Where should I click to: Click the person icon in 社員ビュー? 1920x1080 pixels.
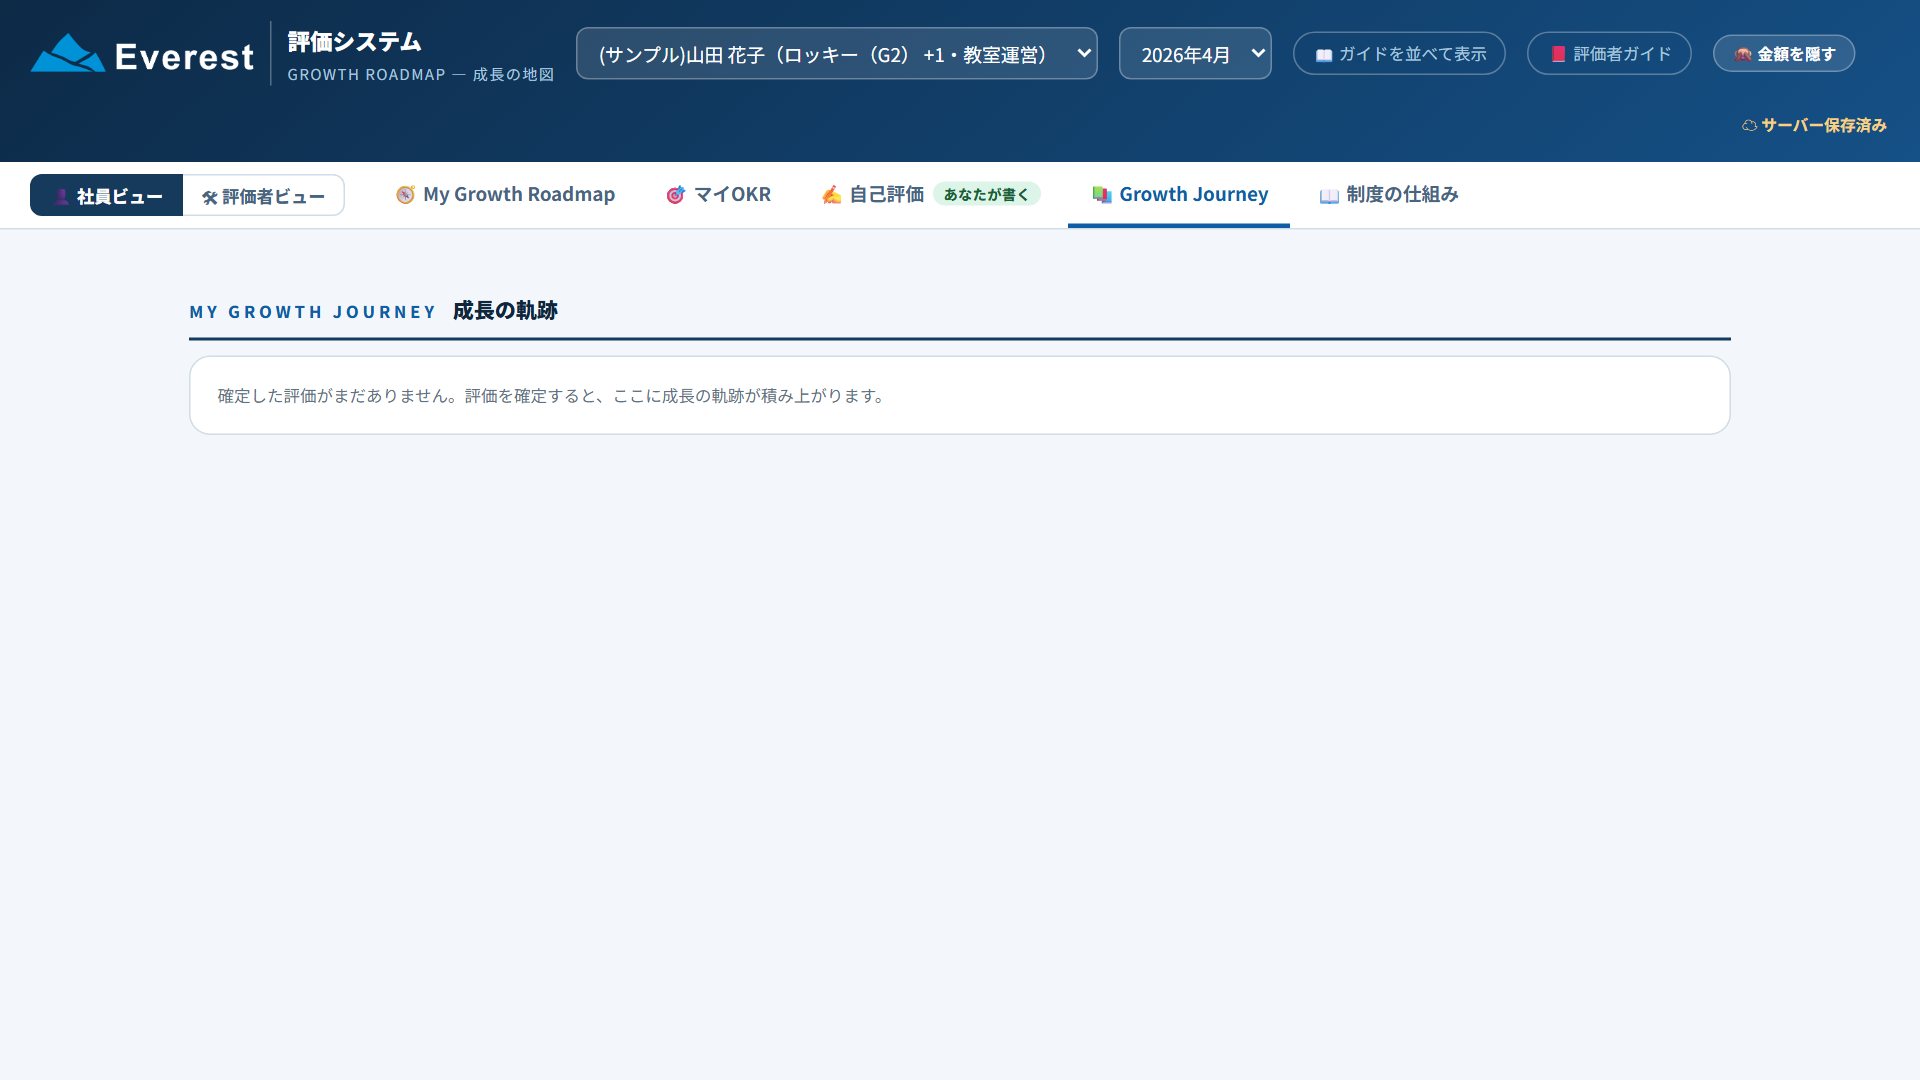(62, 197)
